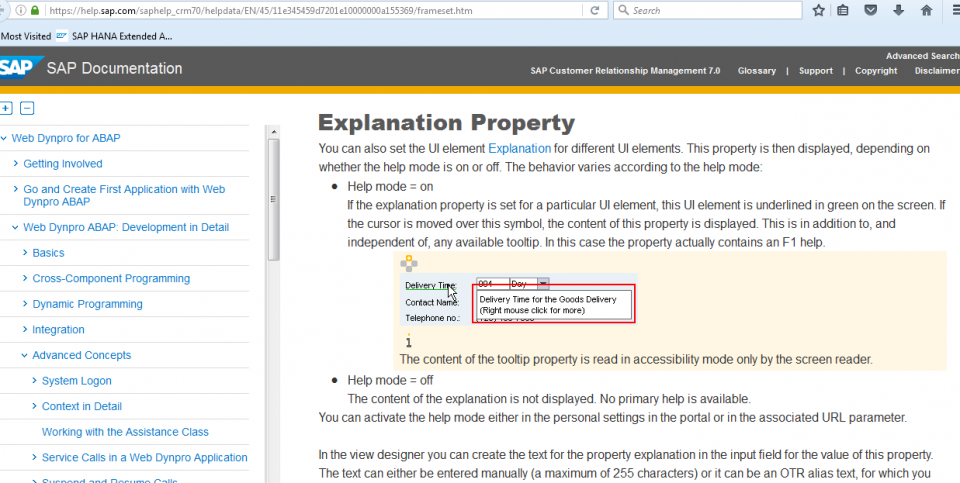Expand all tree nodes with plus icon
The height and width of the screenshot is (483, 960).
(x=7, y=108)
